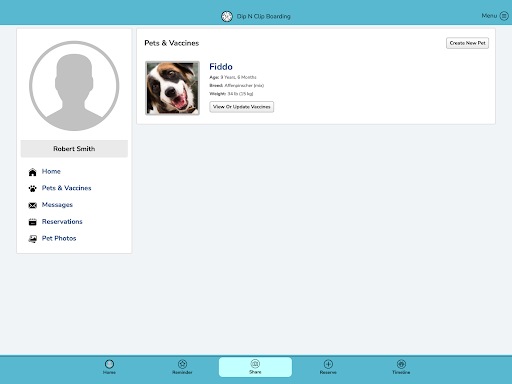Click the Create New Pet button

pyautogui.click(x=467, y=43)
